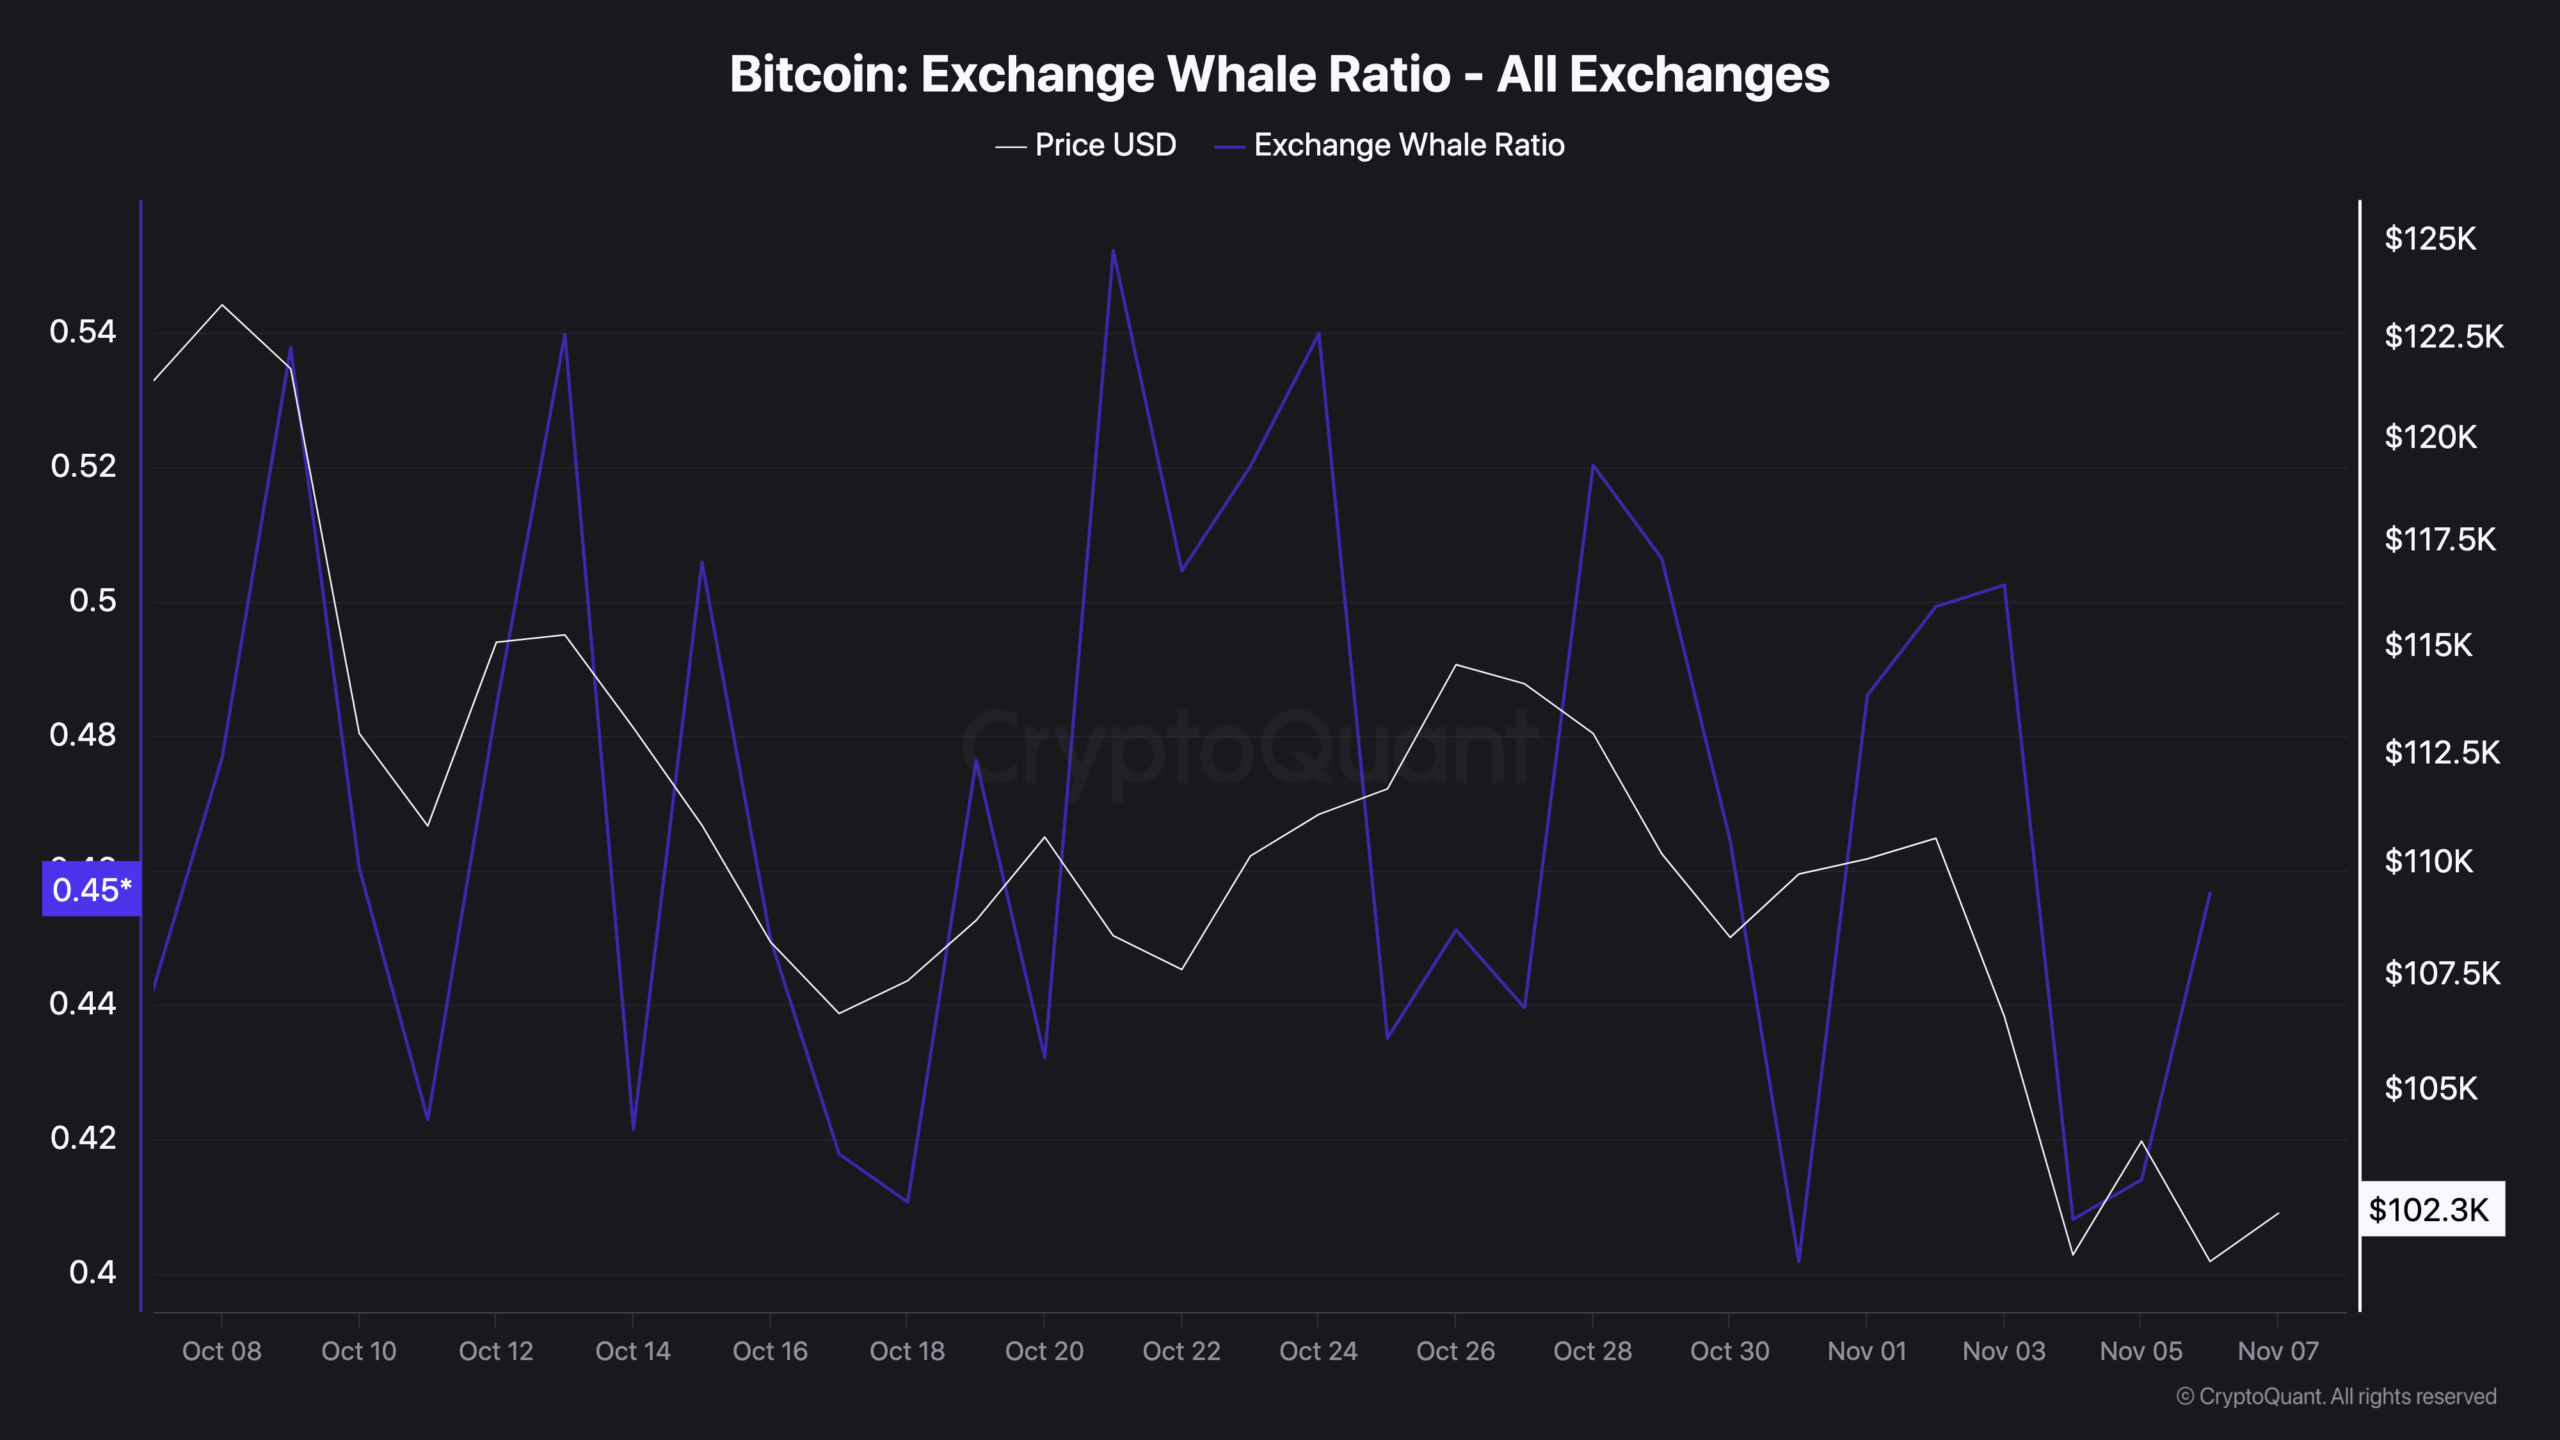Click the $125K right axis label
This screenshot has height=1440, width=2560.
click(x=2430, y=239)
